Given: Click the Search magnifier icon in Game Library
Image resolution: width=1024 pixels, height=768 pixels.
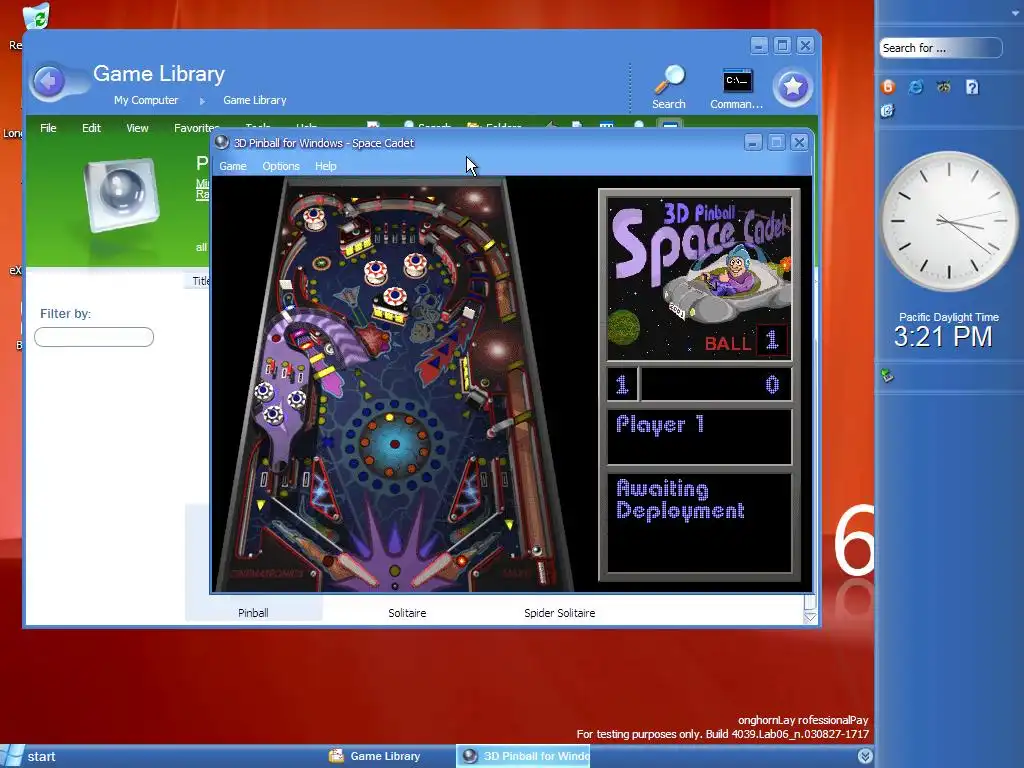Looking at the screenshot, I should click(x=669, y=80).
